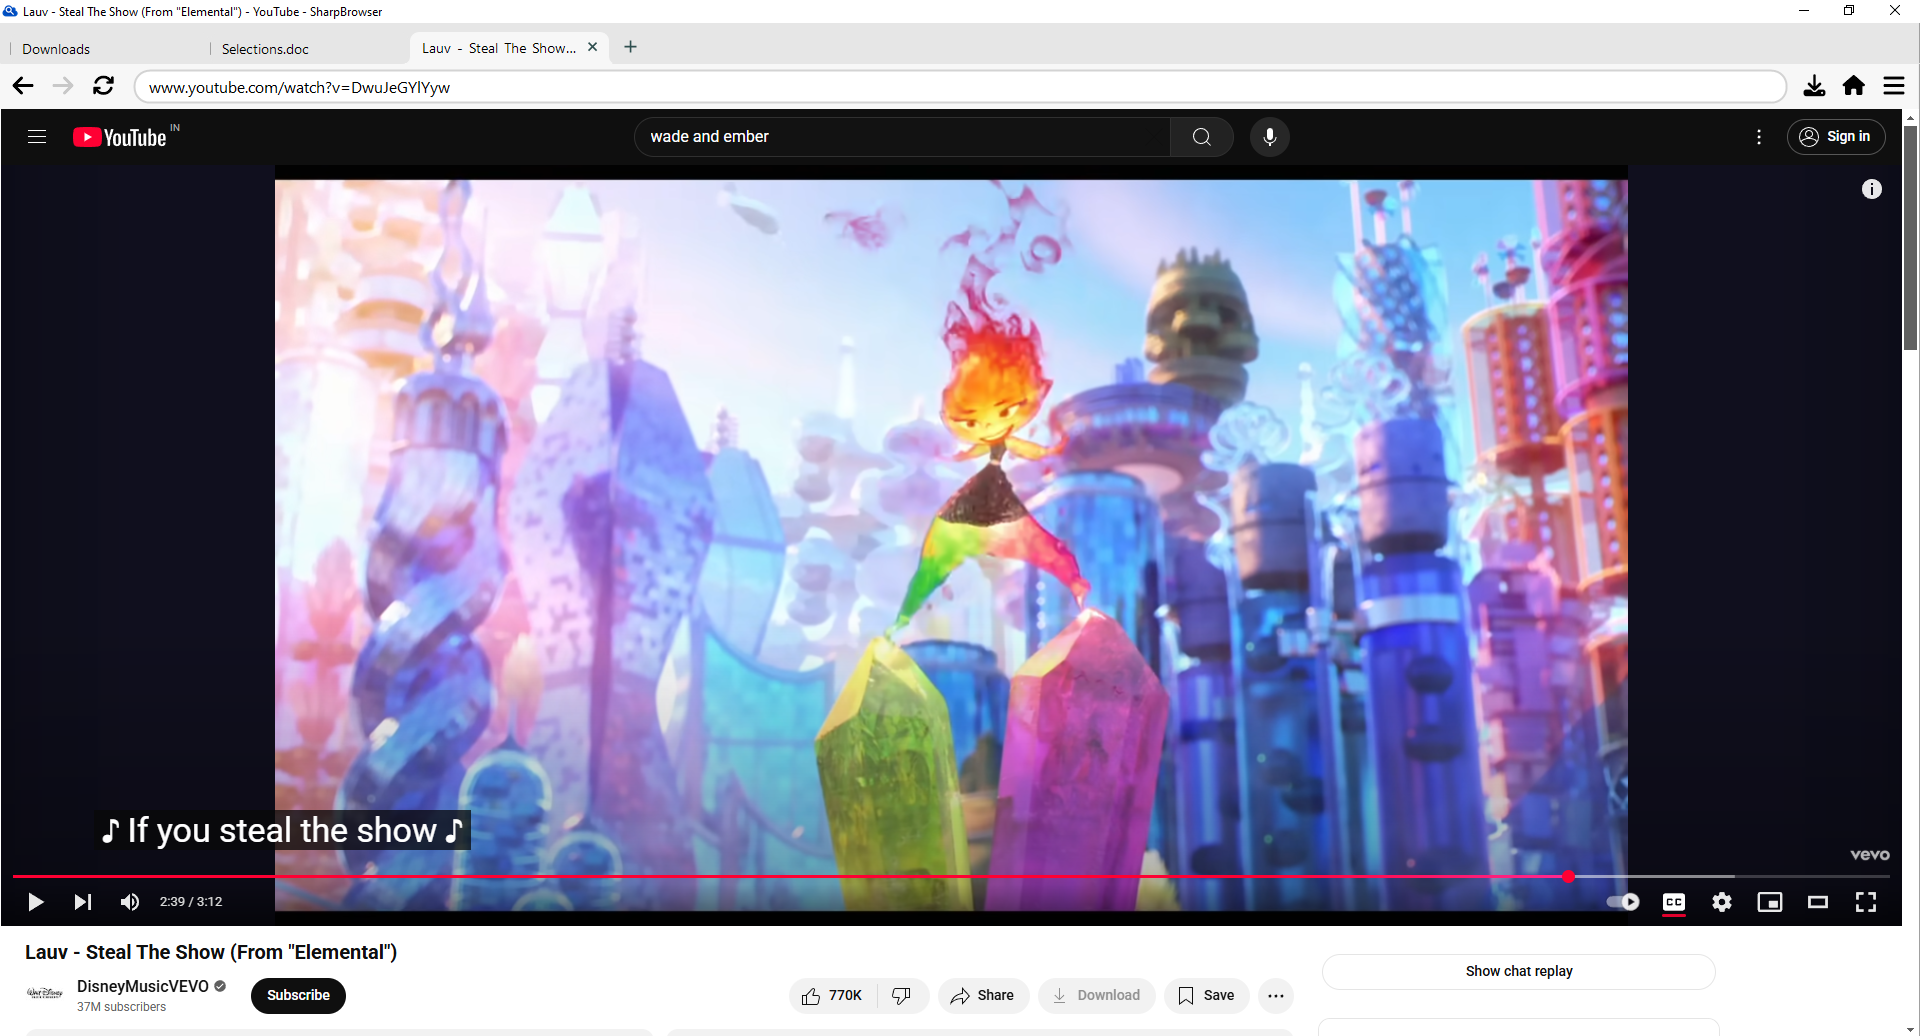Click the YouTube search box
Image resolution: width=1920 pixels, height=1036 pixels.
[902, 137]
